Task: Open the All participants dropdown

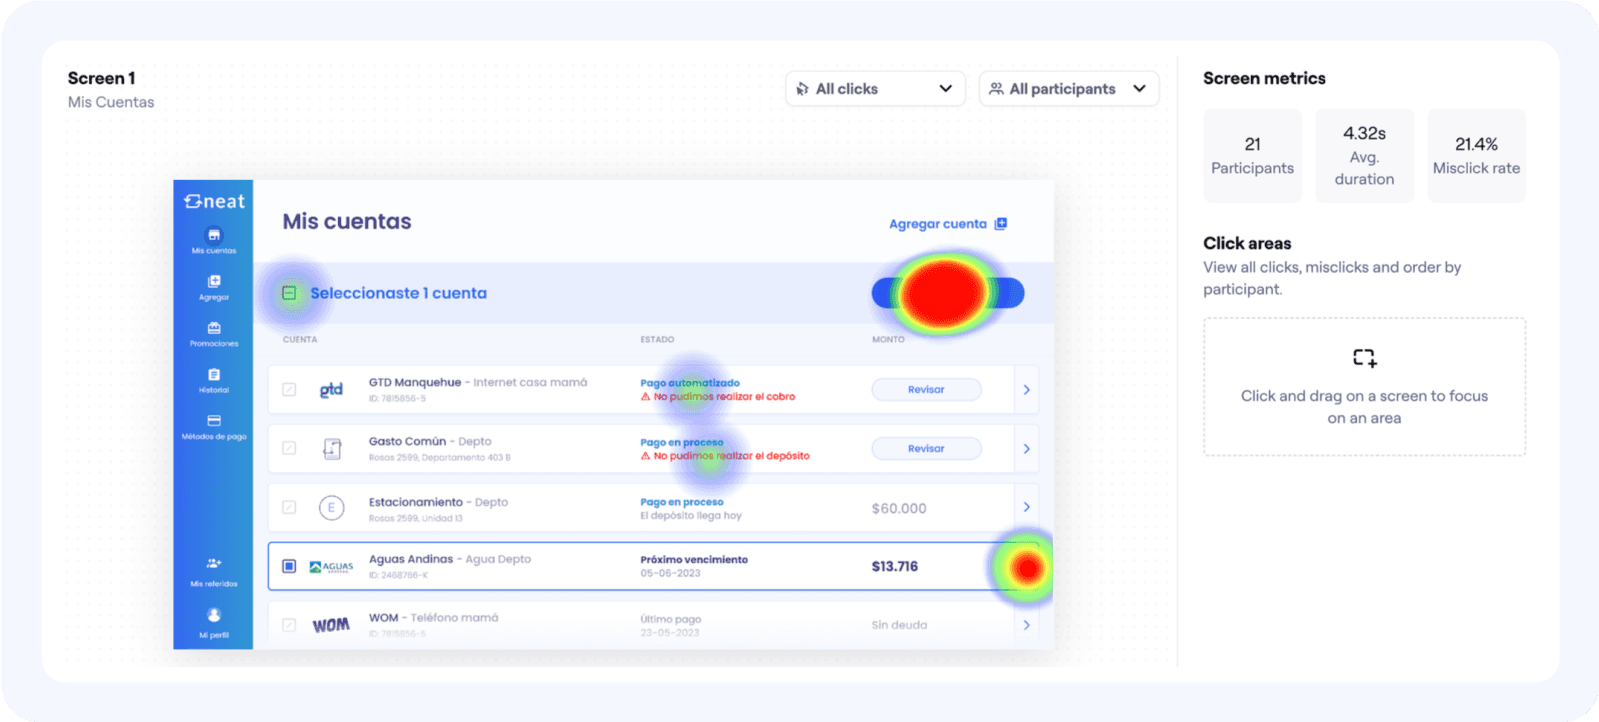Action: [x=1069, y=89]
